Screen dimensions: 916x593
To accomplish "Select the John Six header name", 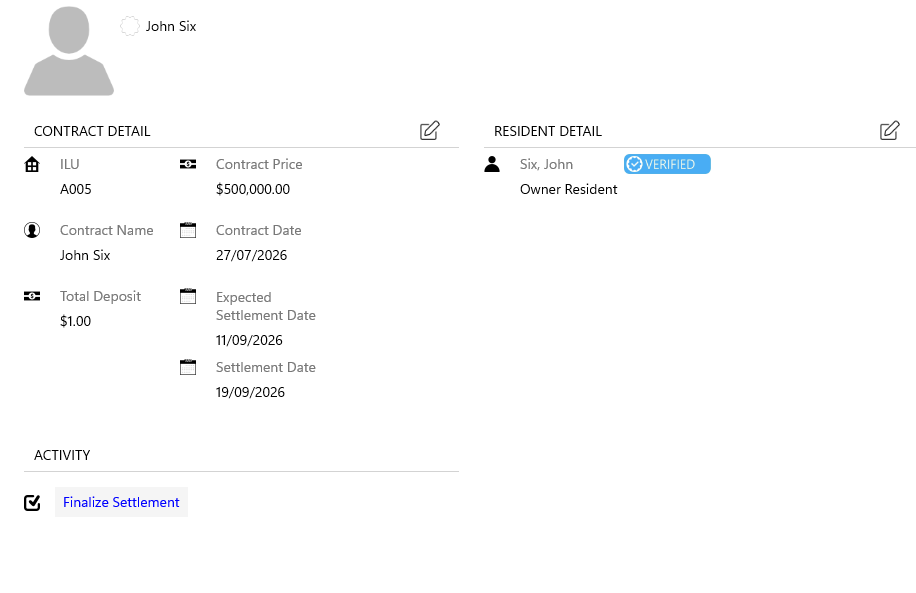I will (x=171, y=26).
